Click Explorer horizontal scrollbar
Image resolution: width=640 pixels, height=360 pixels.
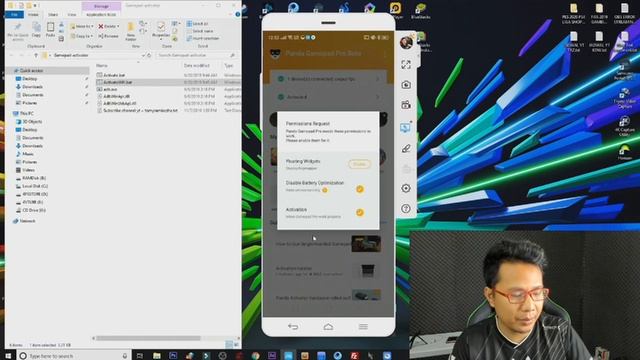point(148,338)
